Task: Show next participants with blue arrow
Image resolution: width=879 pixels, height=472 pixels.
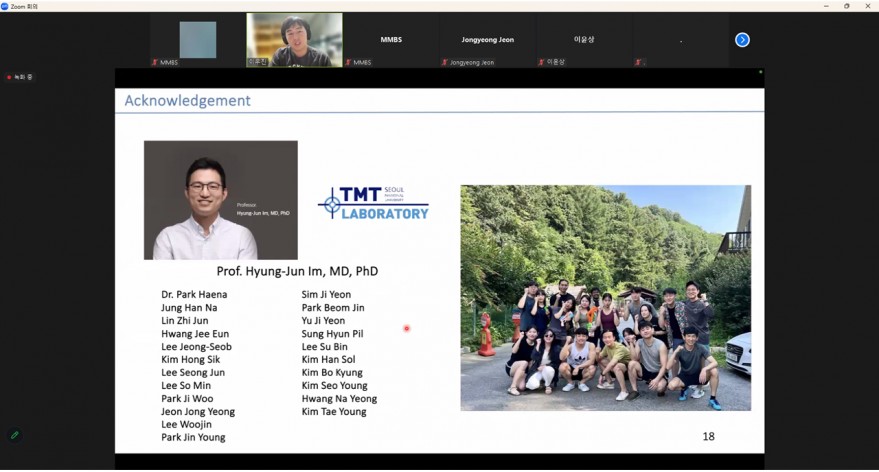Action: (742, 40)
